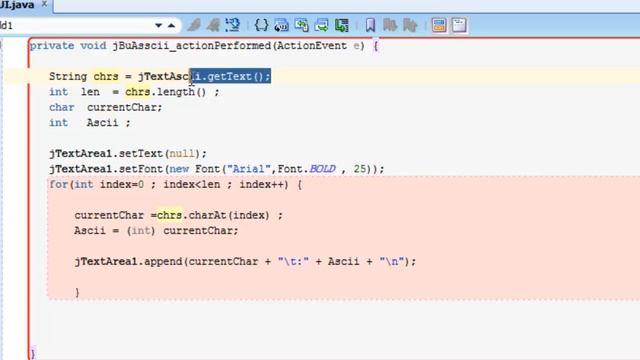The image size is (640, 360).
Task: Click the white page layout toolbar icon
Action: tap(459, 25)
